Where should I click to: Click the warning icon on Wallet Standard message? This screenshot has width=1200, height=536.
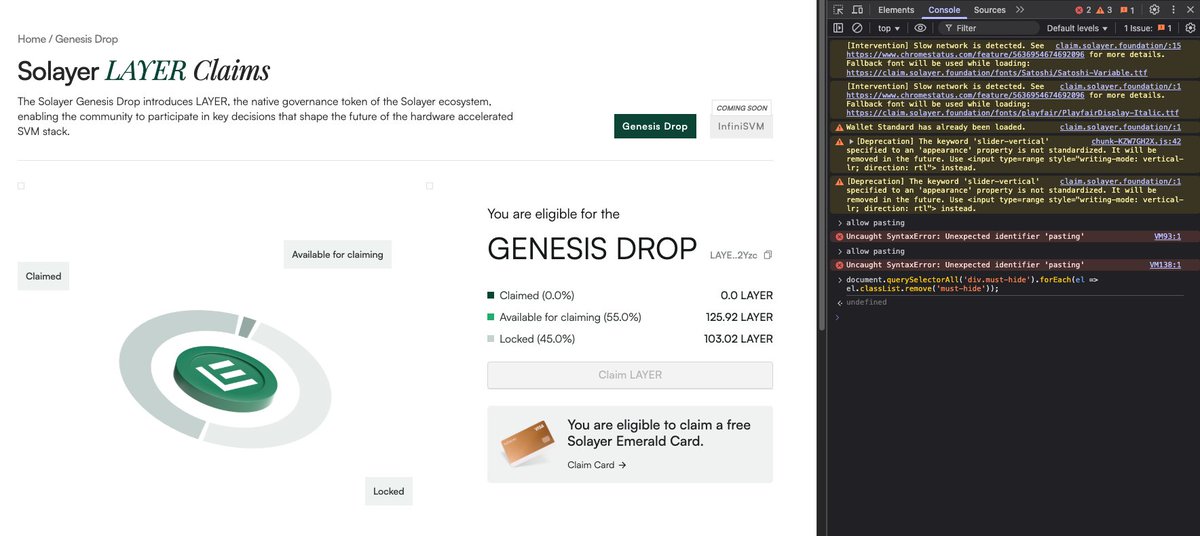click(x=838, y=128)
